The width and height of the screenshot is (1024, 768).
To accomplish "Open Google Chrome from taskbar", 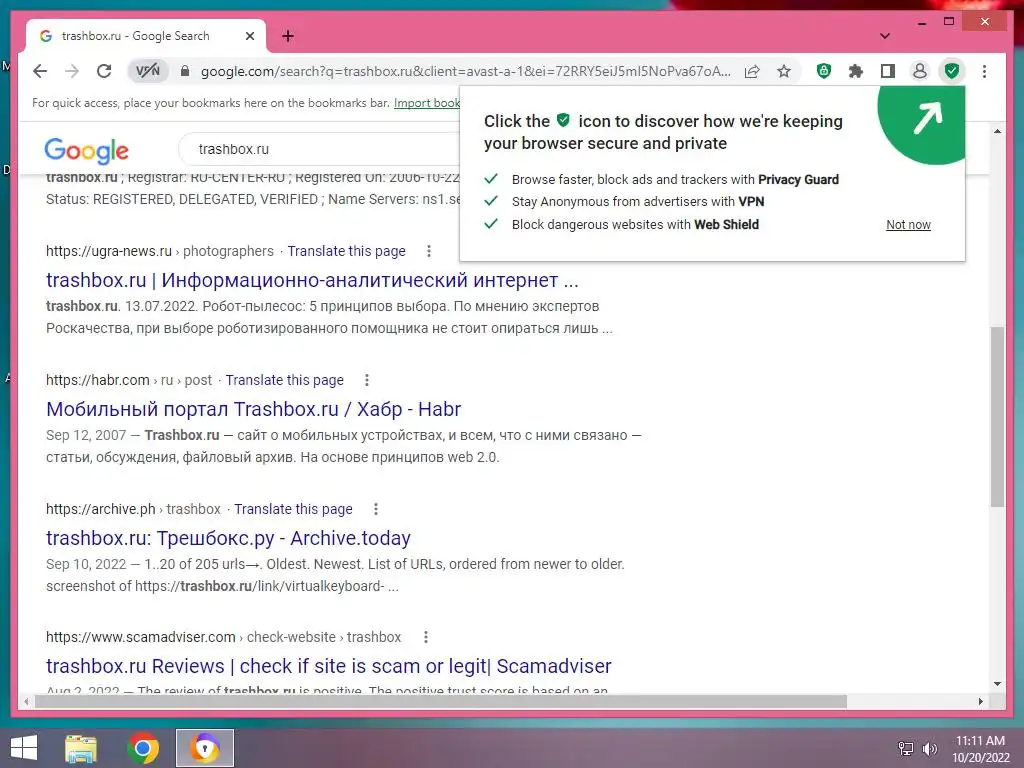I will (x=143, y=748).
